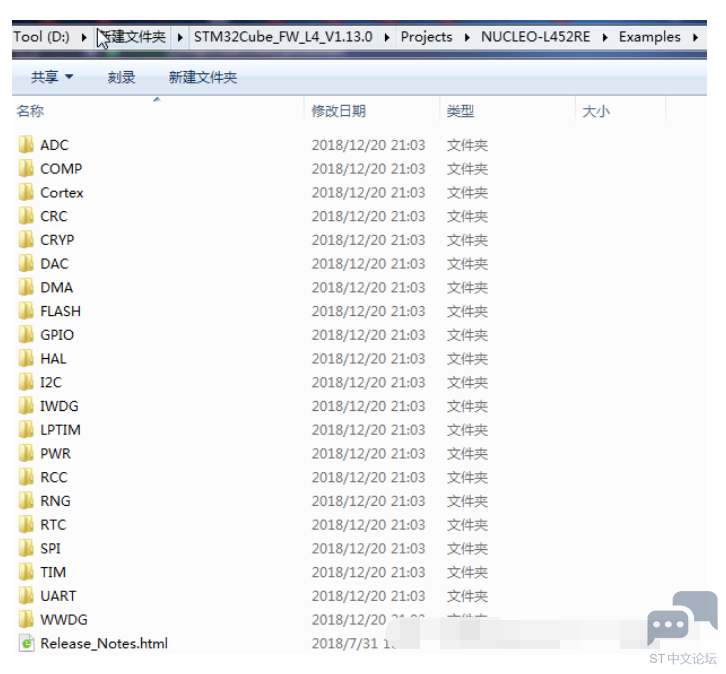The image size is (726, 674).
Task: Click the UART folder icon
Action: (x=26, y=595)
